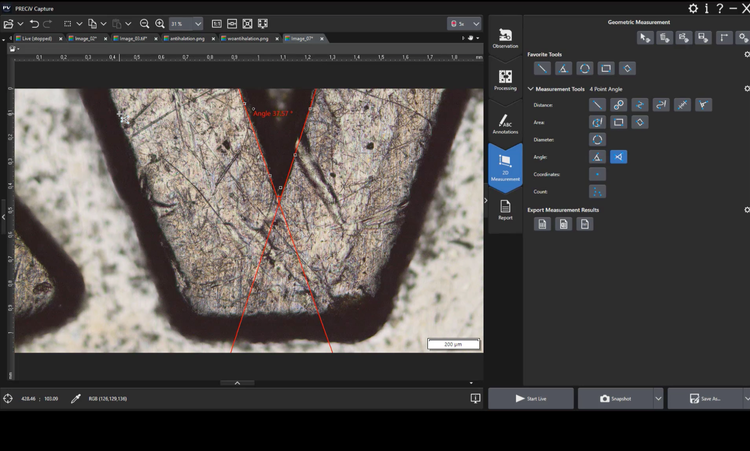Viewport: 750px width, 451px height.
Task: Open the zoom percentage dropdown
Action: point(196,23)
